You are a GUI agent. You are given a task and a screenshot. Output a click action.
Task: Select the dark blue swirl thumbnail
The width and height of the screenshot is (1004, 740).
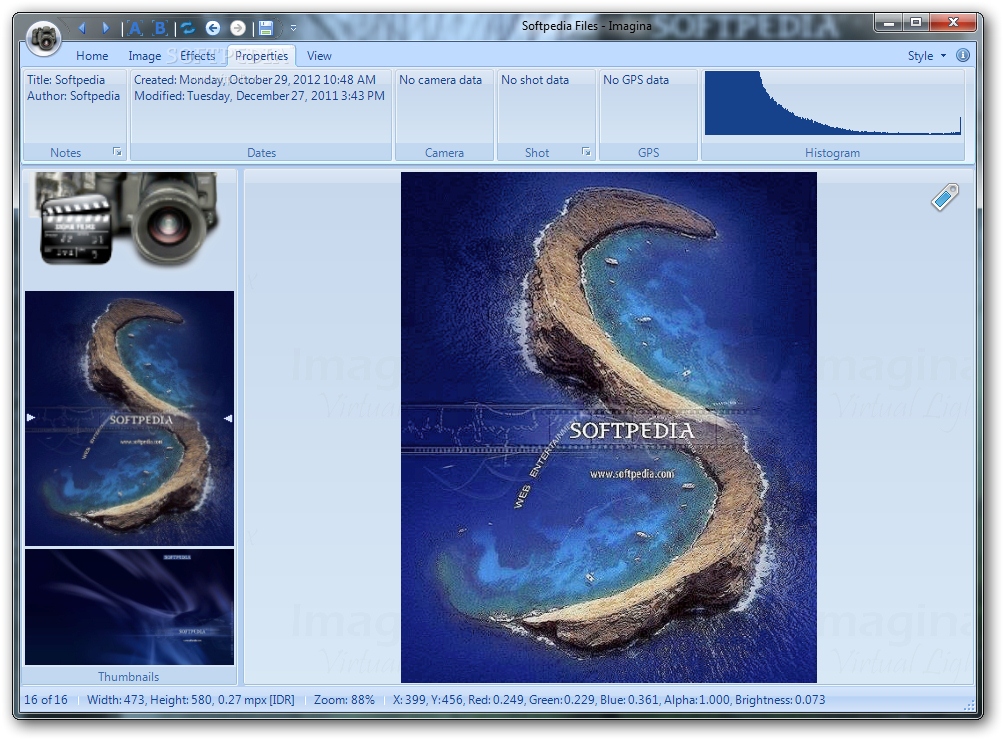129,607
